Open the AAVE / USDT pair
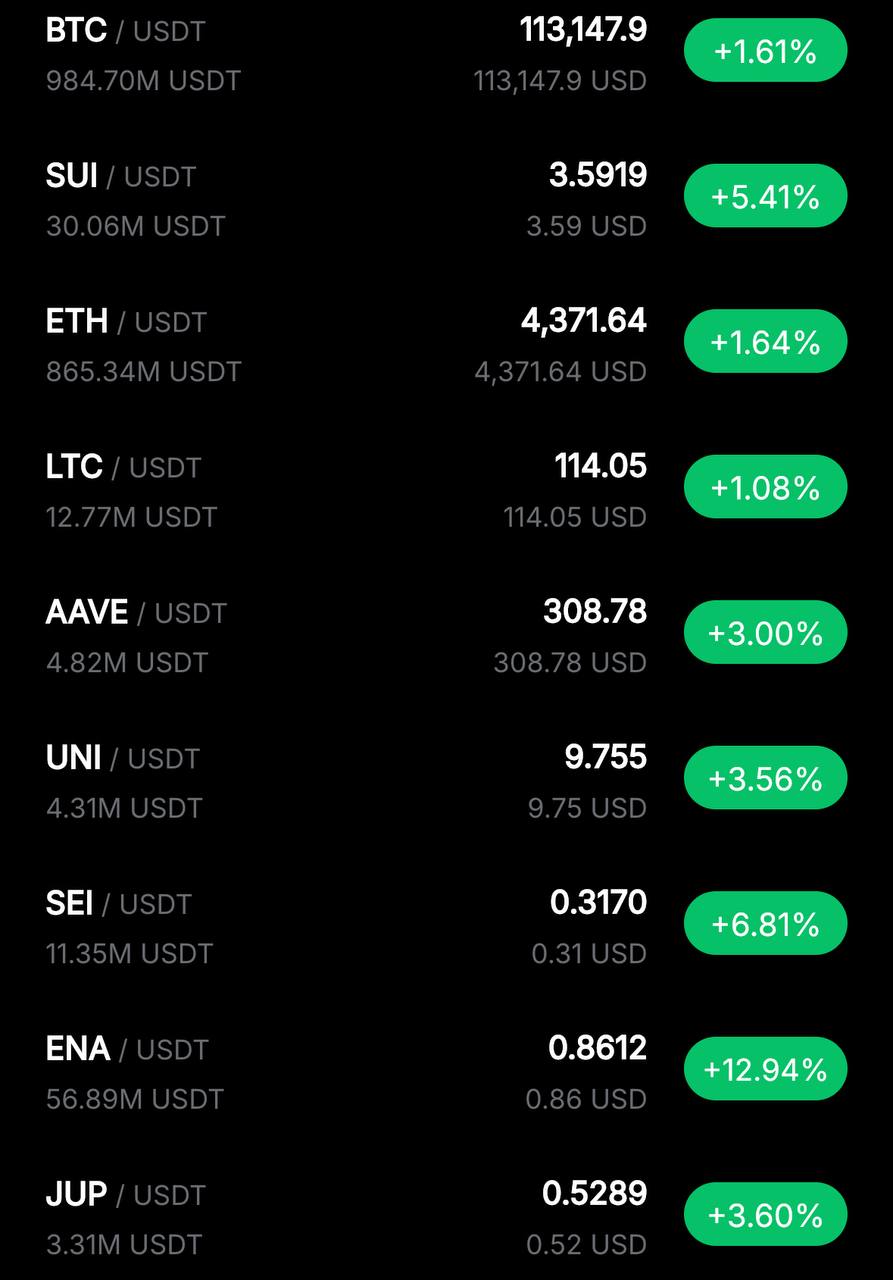 point(446,635)
